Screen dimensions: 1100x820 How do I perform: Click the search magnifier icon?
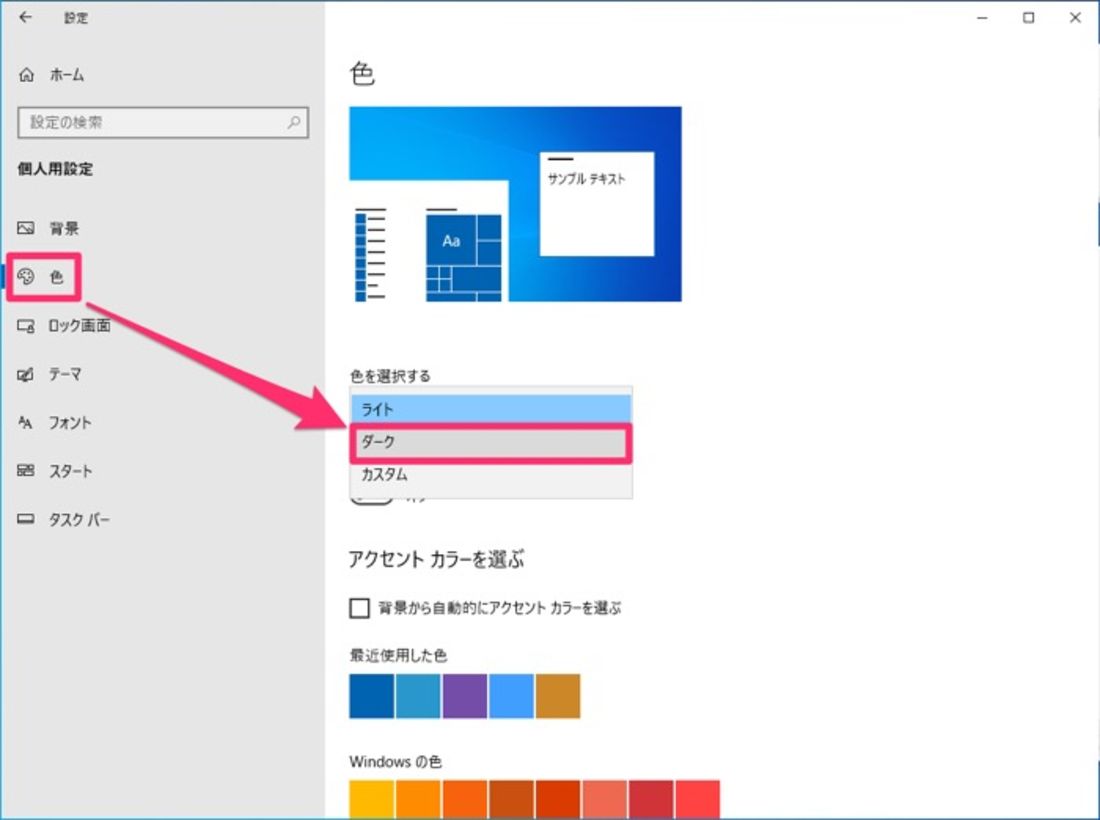(294, 123)
